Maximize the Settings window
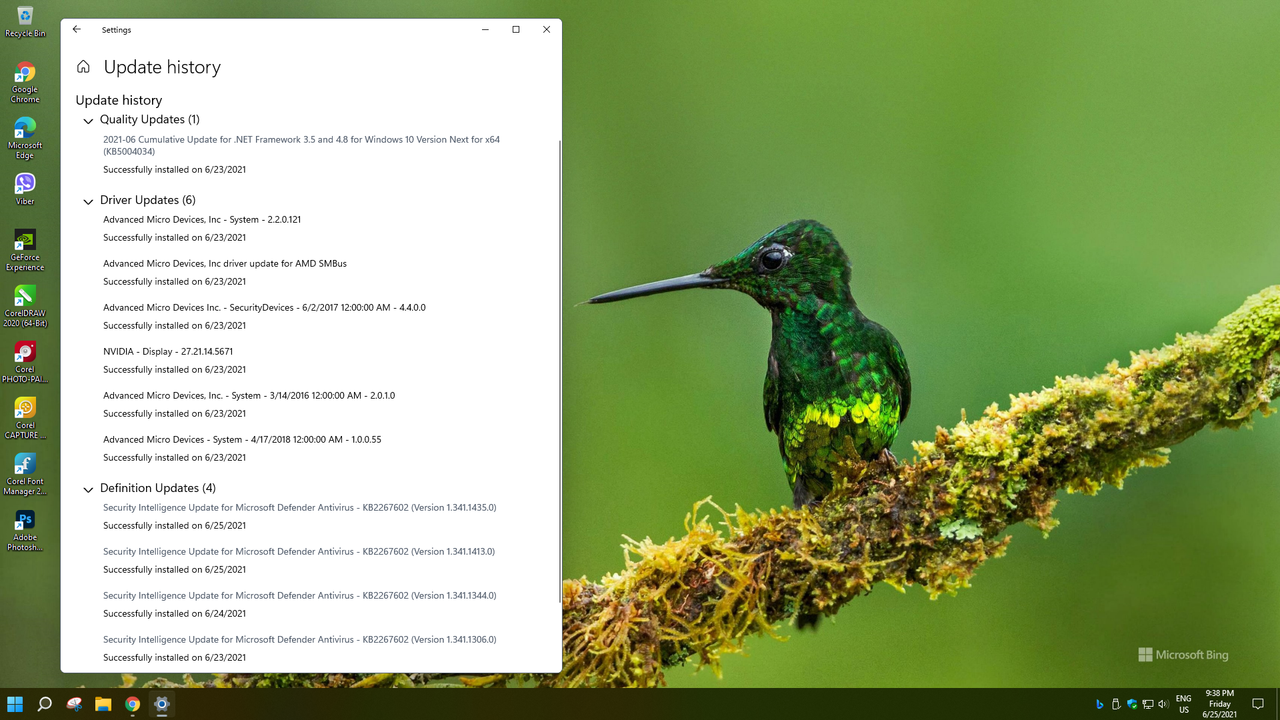Viewport: 1280px width, 720px height. click(516, 30)
